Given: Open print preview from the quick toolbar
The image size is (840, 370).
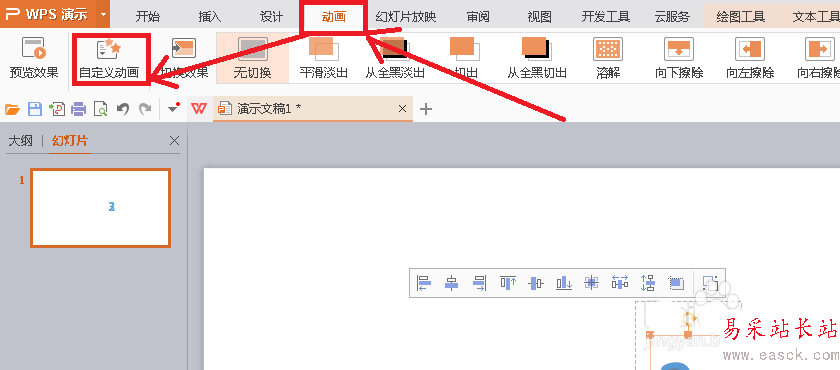Looking at the screenshot, I should pos(101,109).
